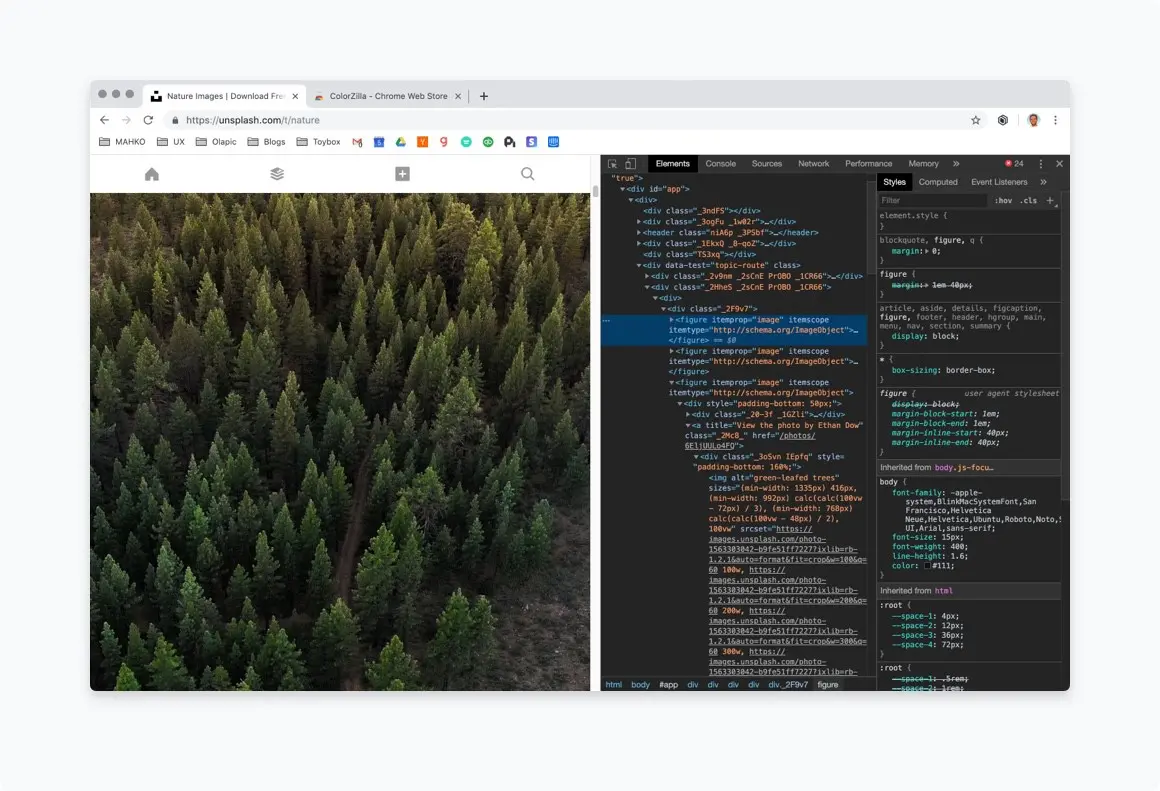Image resolution: width=1160 pixels, height=791 pixels.
Task: Open Unsplash collections via the stacked layers icon
Action: (276, 173)
